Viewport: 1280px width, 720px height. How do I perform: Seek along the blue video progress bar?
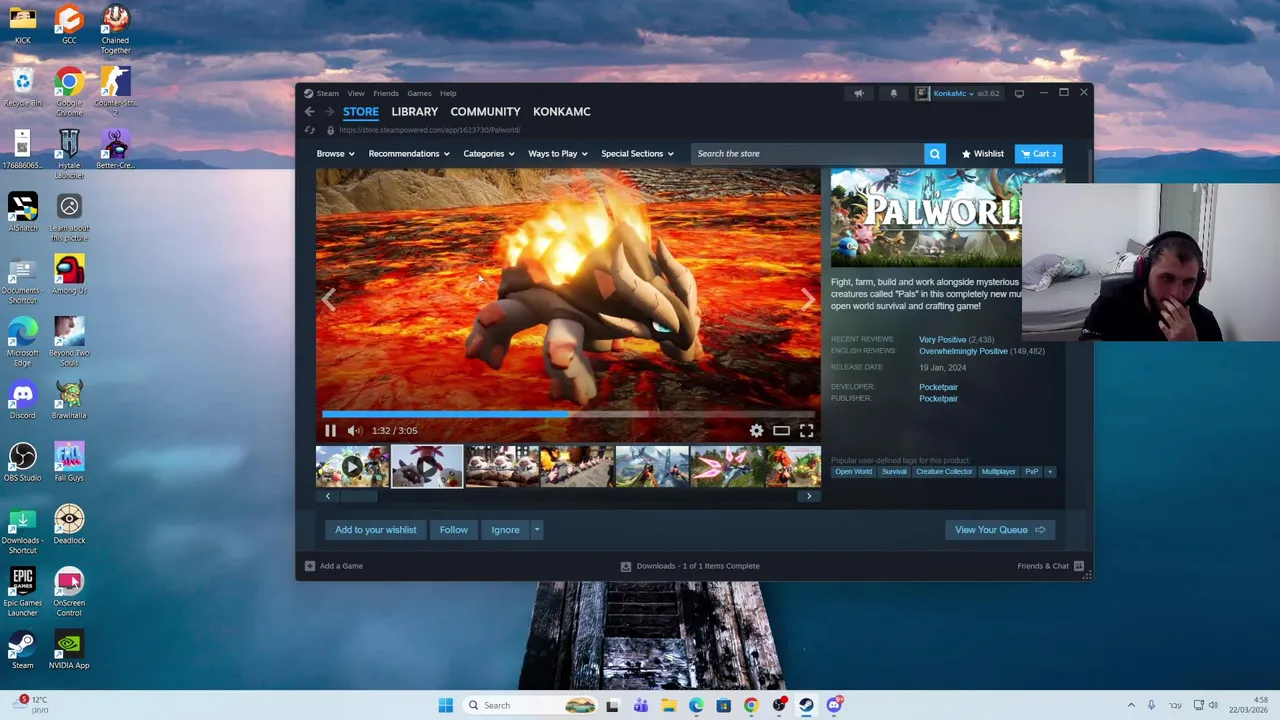point(568,414)
